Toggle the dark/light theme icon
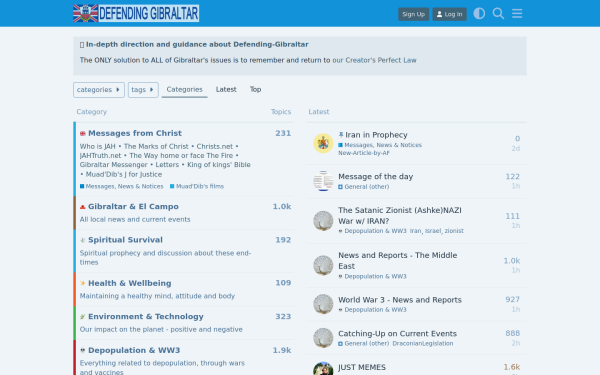The width and height of the screenshot is (600, 375). tap(479, 14)
